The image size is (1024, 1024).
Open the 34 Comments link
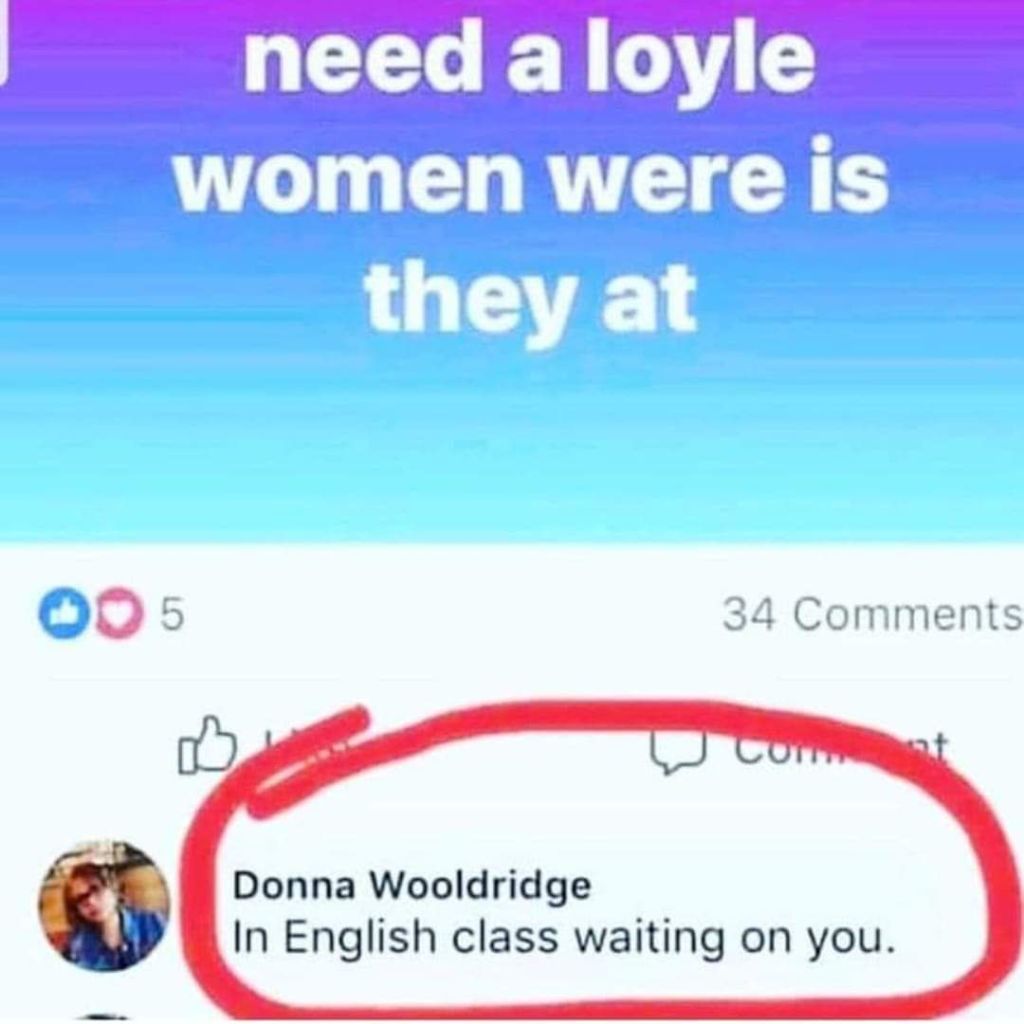pos(871,615)
